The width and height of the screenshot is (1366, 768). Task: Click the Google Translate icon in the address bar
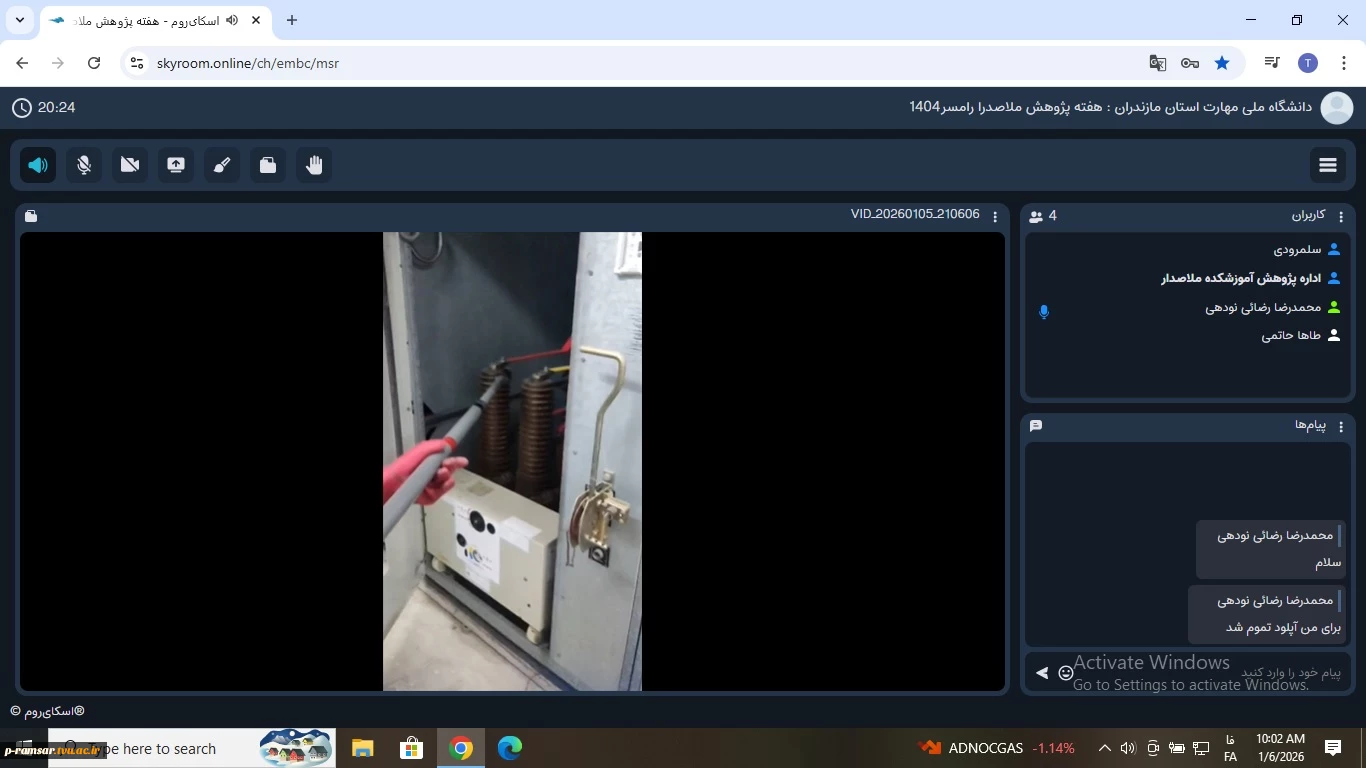tap(1158, 63)
